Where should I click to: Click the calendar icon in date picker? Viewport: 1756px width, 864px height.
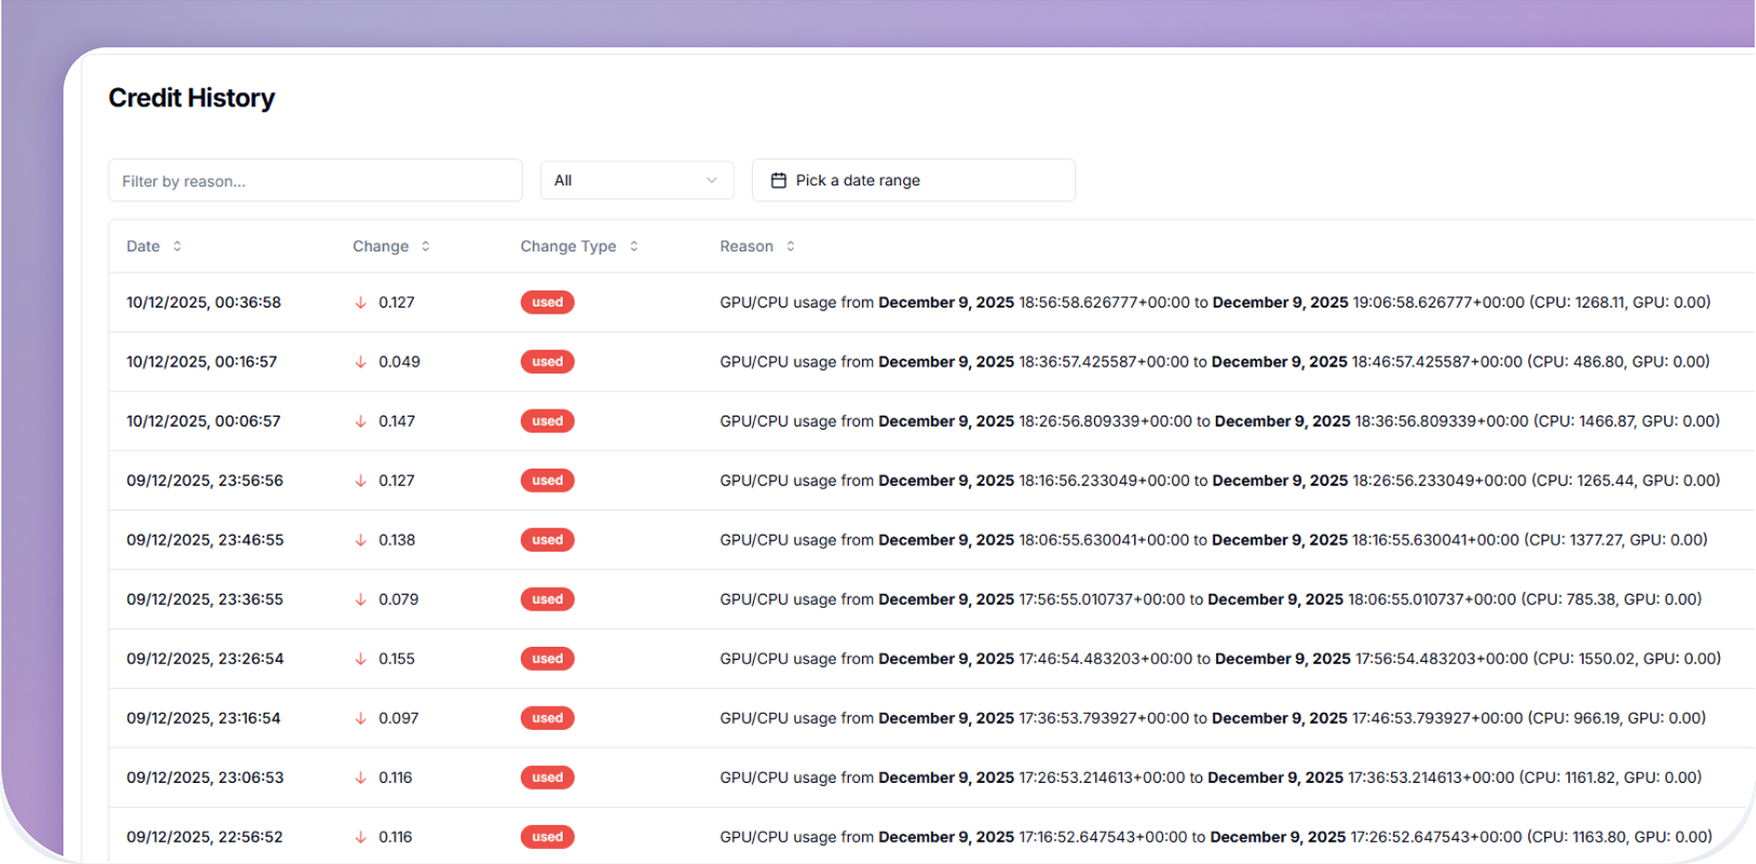(778, 180)
